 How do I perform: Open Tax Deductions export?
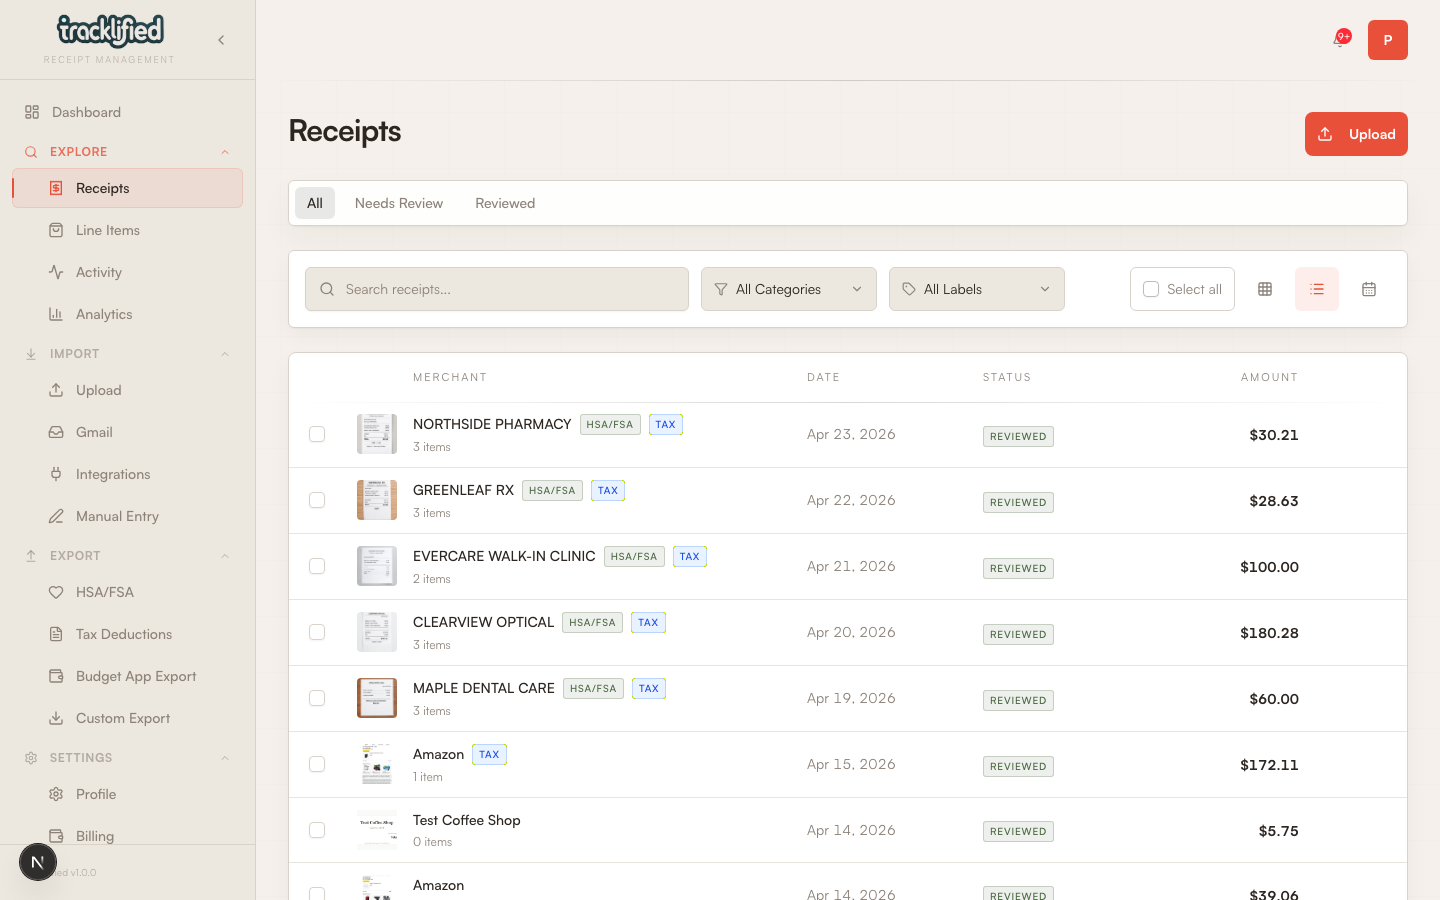(x=127, y=634)
